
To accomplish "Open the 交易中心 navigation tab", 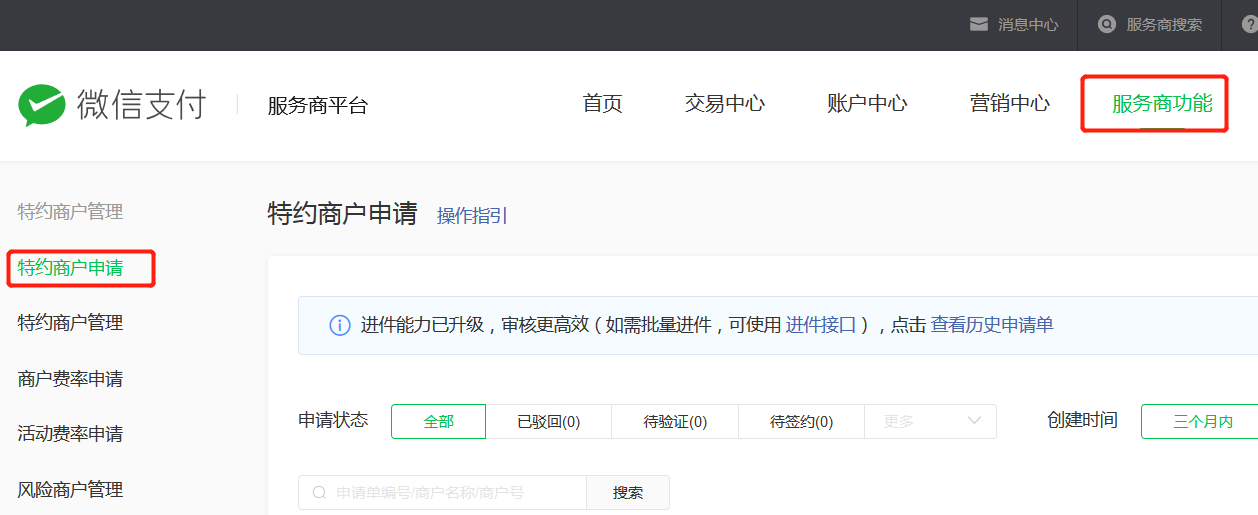I will 724,103.
